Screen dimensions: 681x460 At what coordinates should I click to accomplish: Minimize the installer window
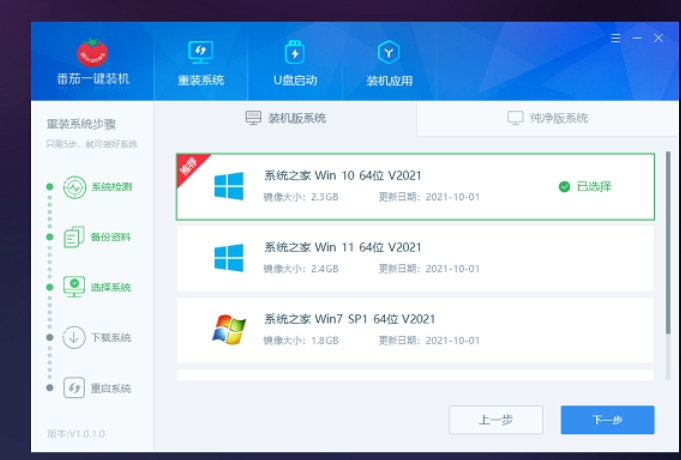click(637, 38)
